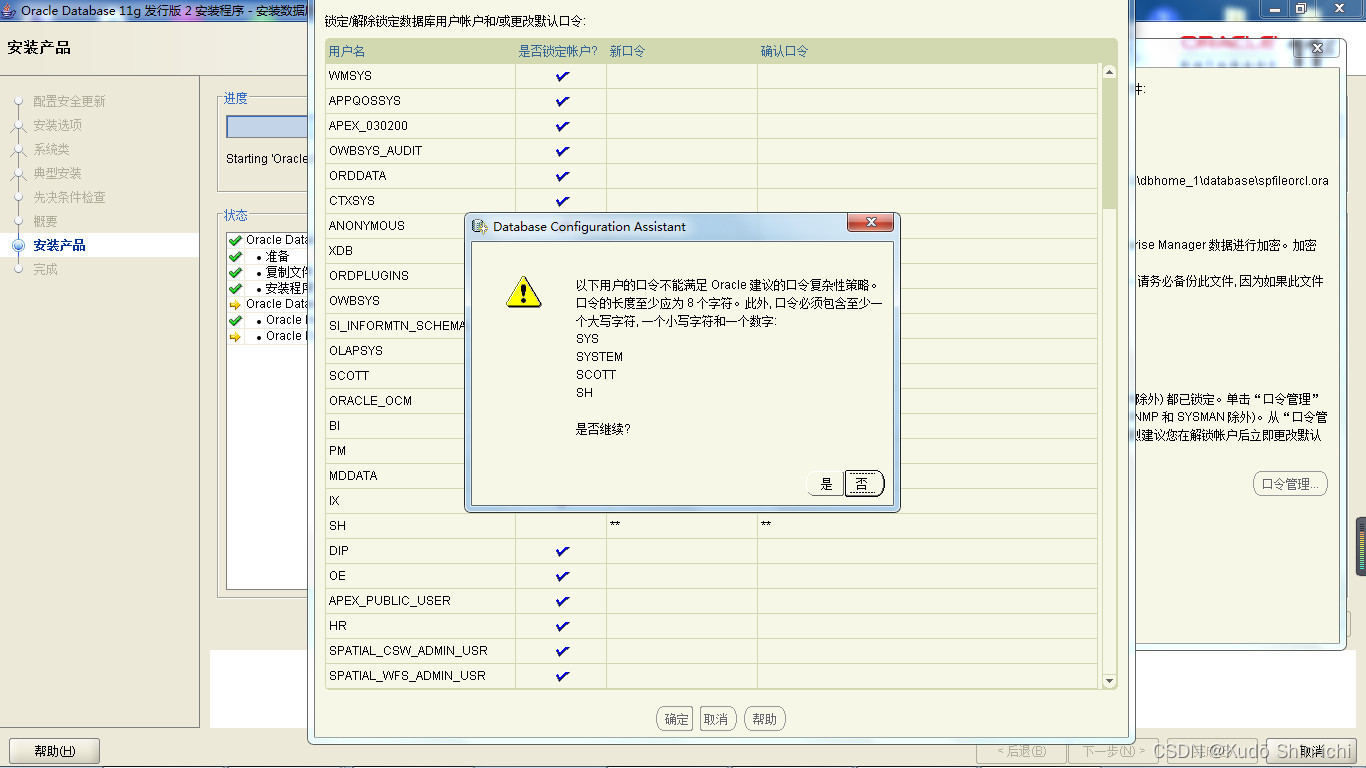Select 概要 step in installer sidebar

pos(45,221)
